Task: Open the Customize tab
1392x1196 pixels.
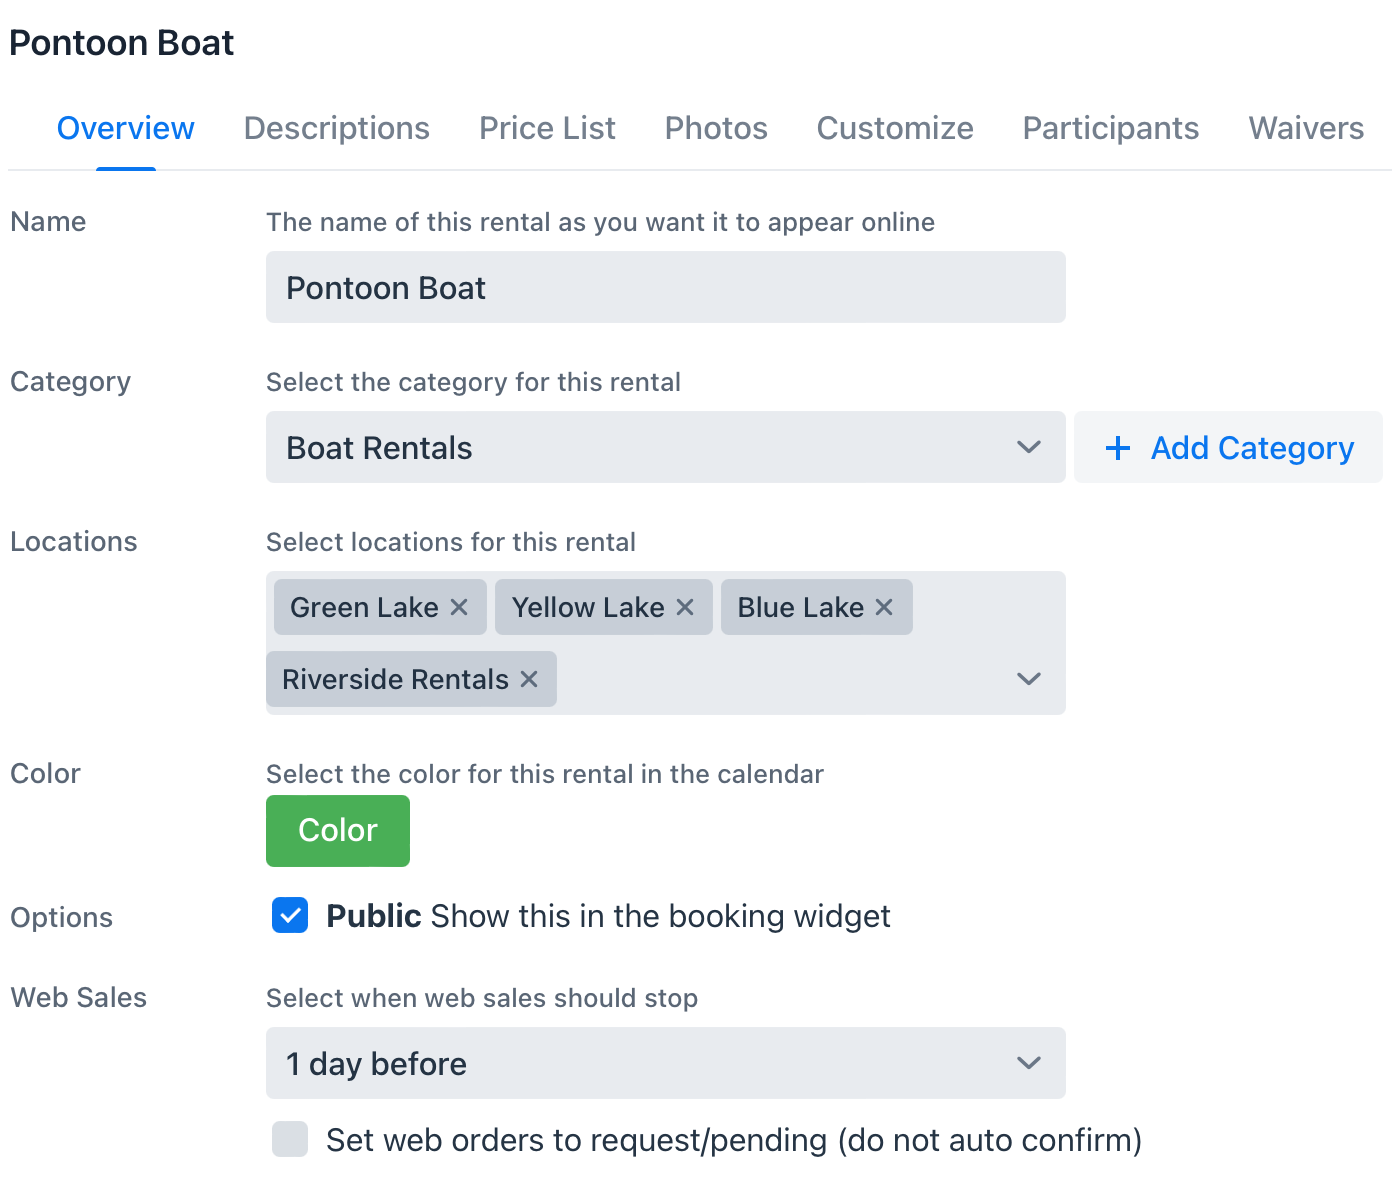Action: [x=895, y=128]
